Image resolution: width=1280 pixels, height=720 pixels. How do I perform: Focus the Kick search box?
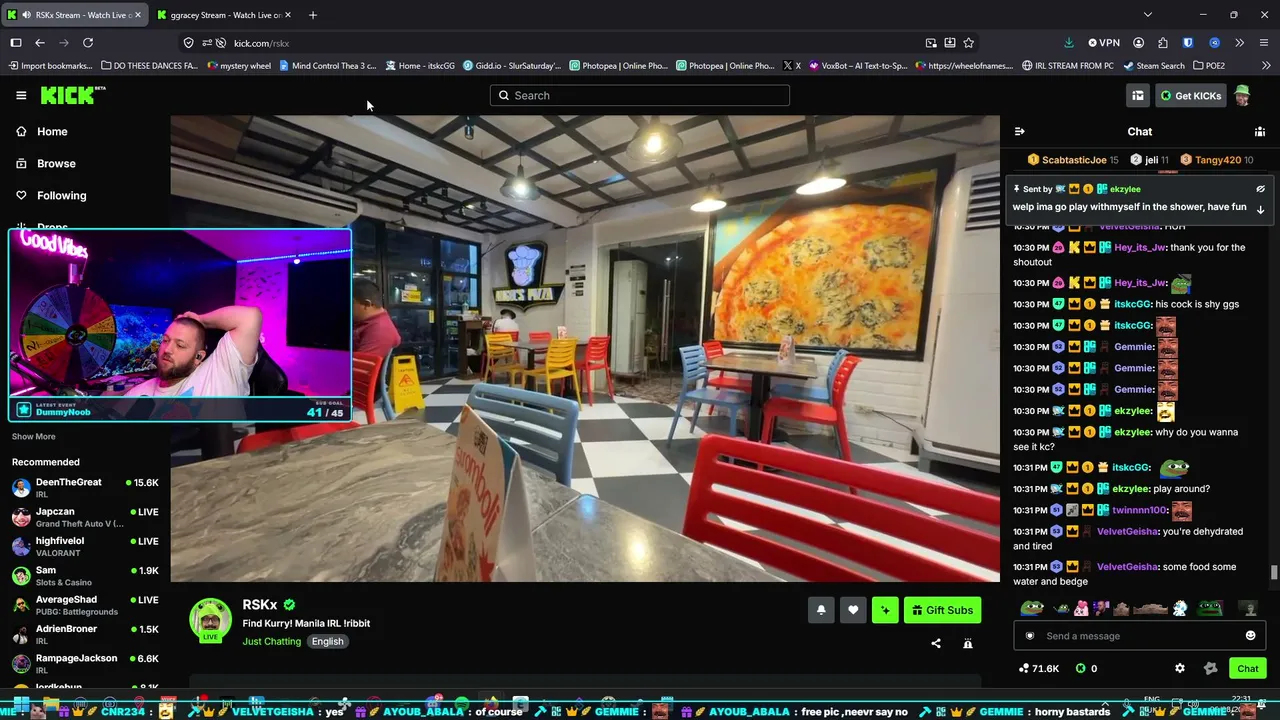coord(640,95)
